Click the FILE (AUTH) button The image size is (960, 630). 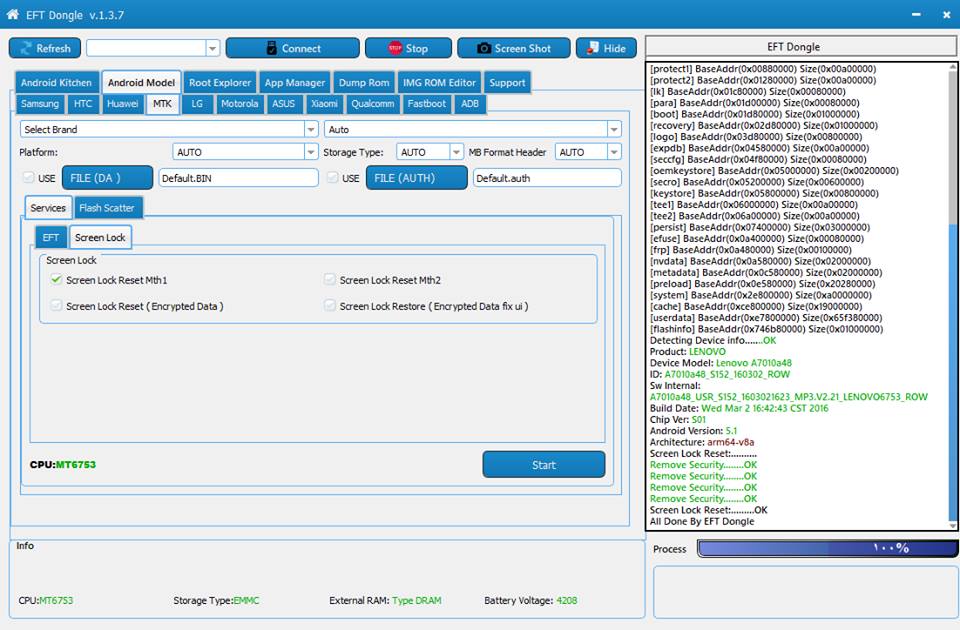416,178
